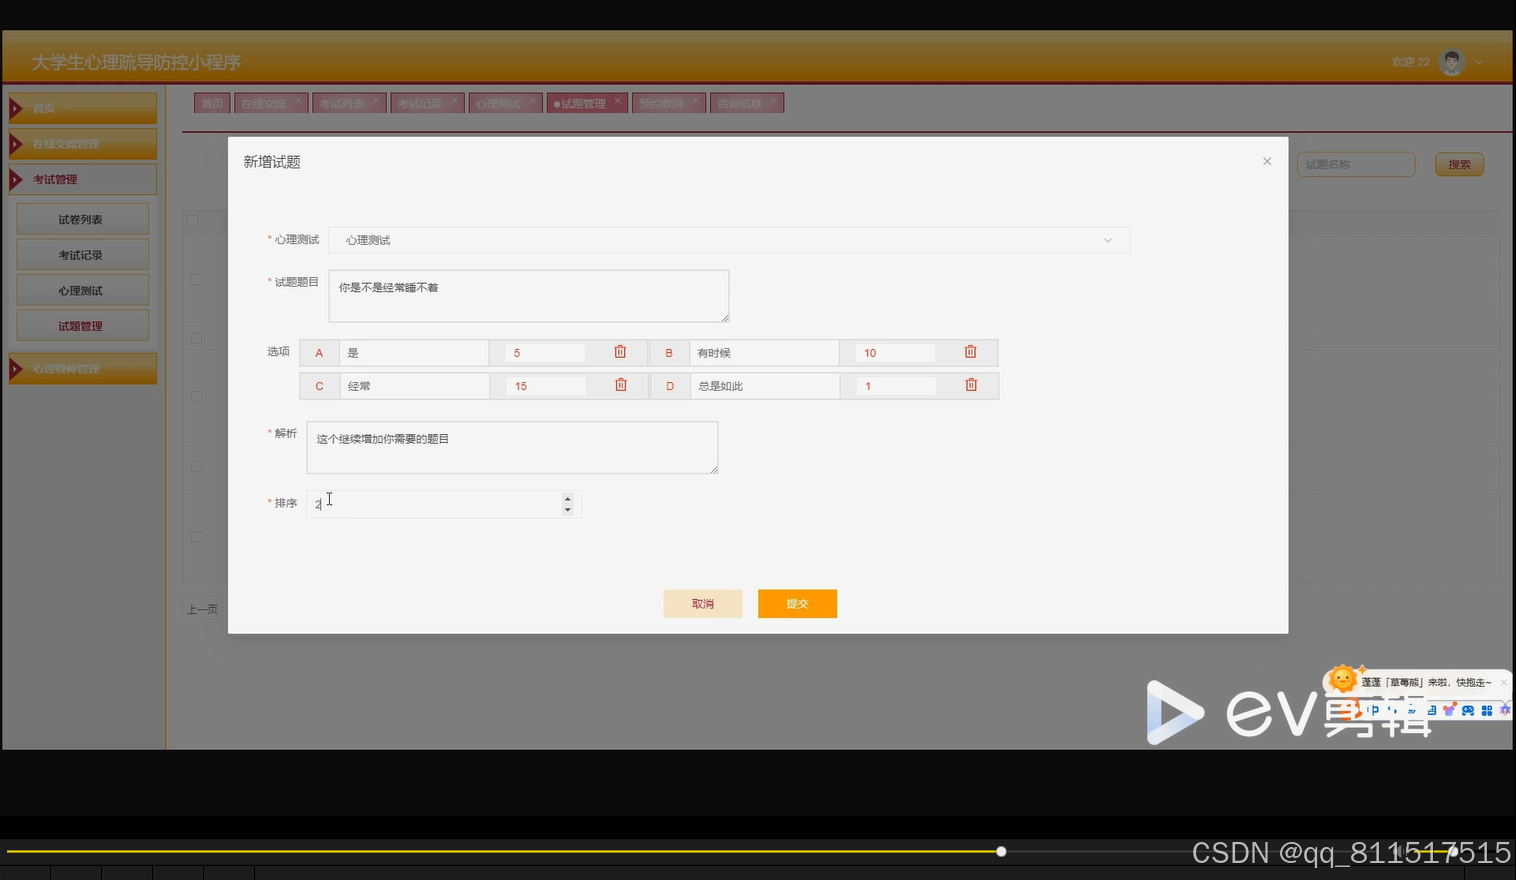Open the user menu chevron beside the avatar
The height and width of the screenshot is (880, 1516).
(x=1479, y=62)
